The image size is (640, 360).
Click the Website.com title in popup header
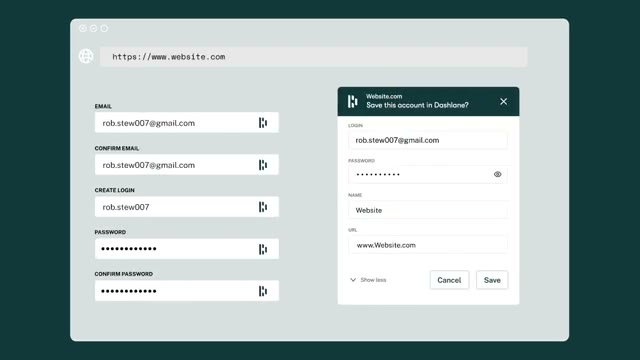pos(384,96)
